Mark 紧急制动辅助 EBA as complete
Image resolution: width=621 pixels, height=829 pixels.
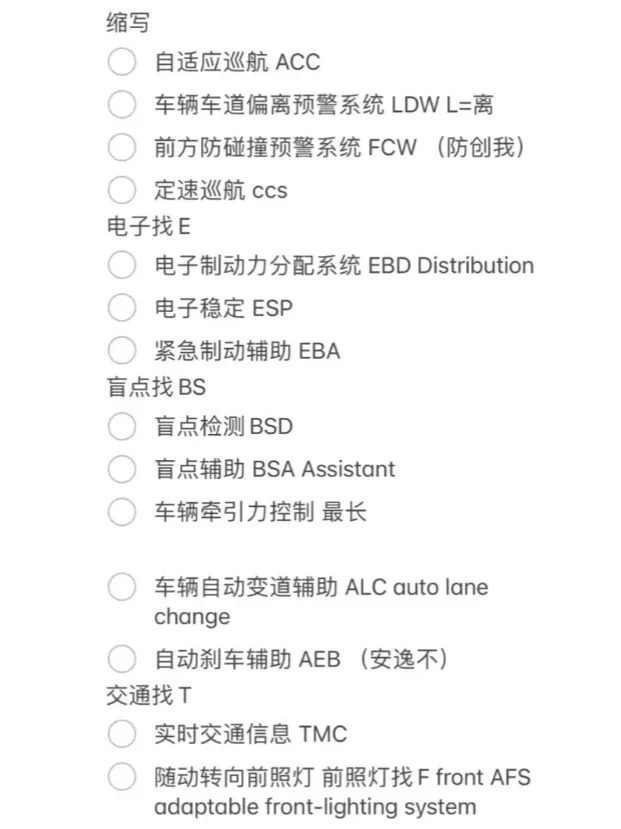tap(121, 350)
